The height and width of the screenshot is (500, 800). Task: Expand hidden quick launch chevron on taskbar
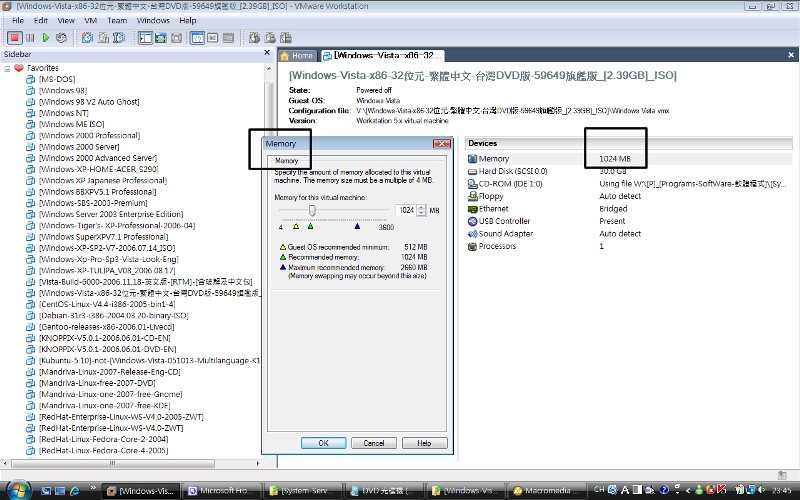point(93,489)
